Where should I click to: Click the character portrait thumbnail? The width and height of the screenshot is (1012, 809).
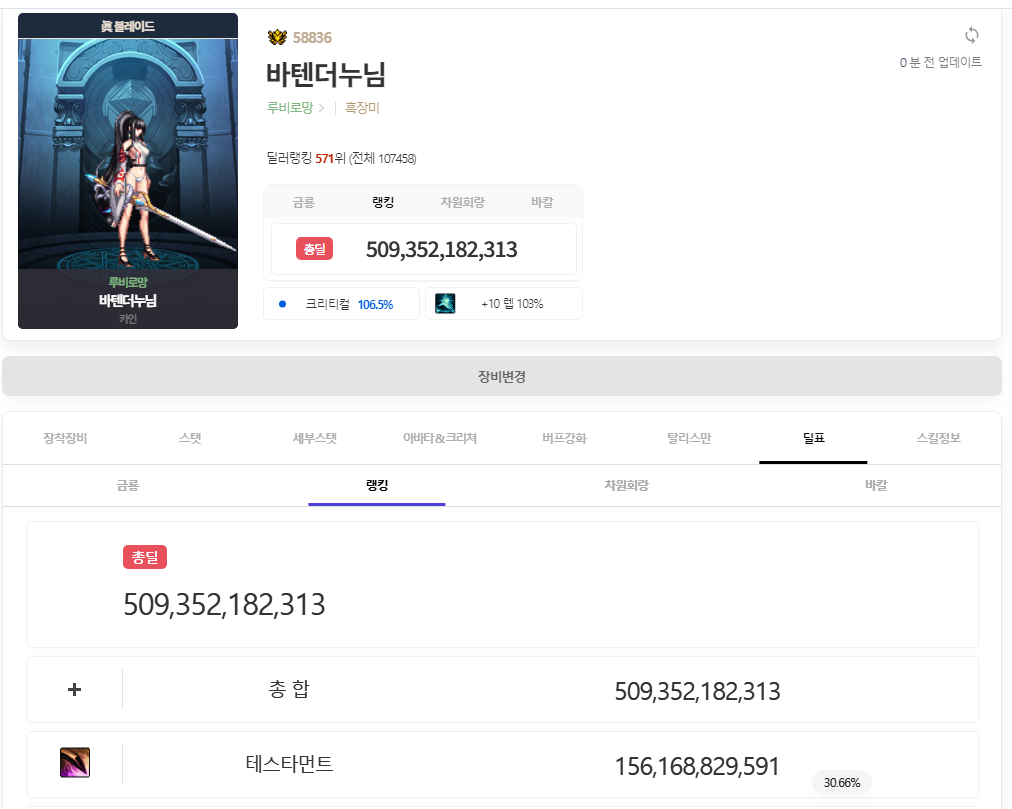pos(128,170)
